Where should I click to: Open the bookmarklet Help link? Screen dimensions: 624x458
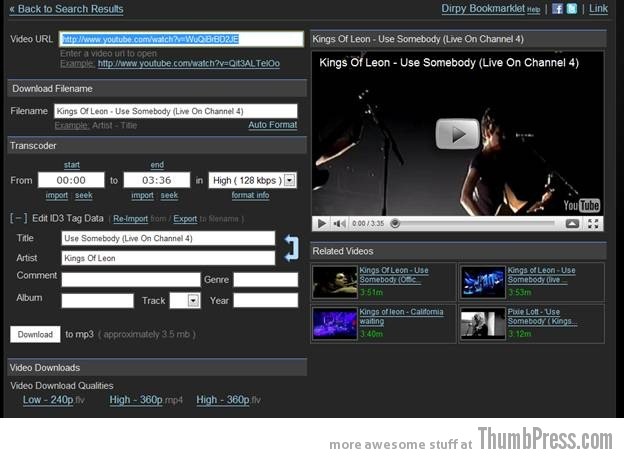(534, 10)
